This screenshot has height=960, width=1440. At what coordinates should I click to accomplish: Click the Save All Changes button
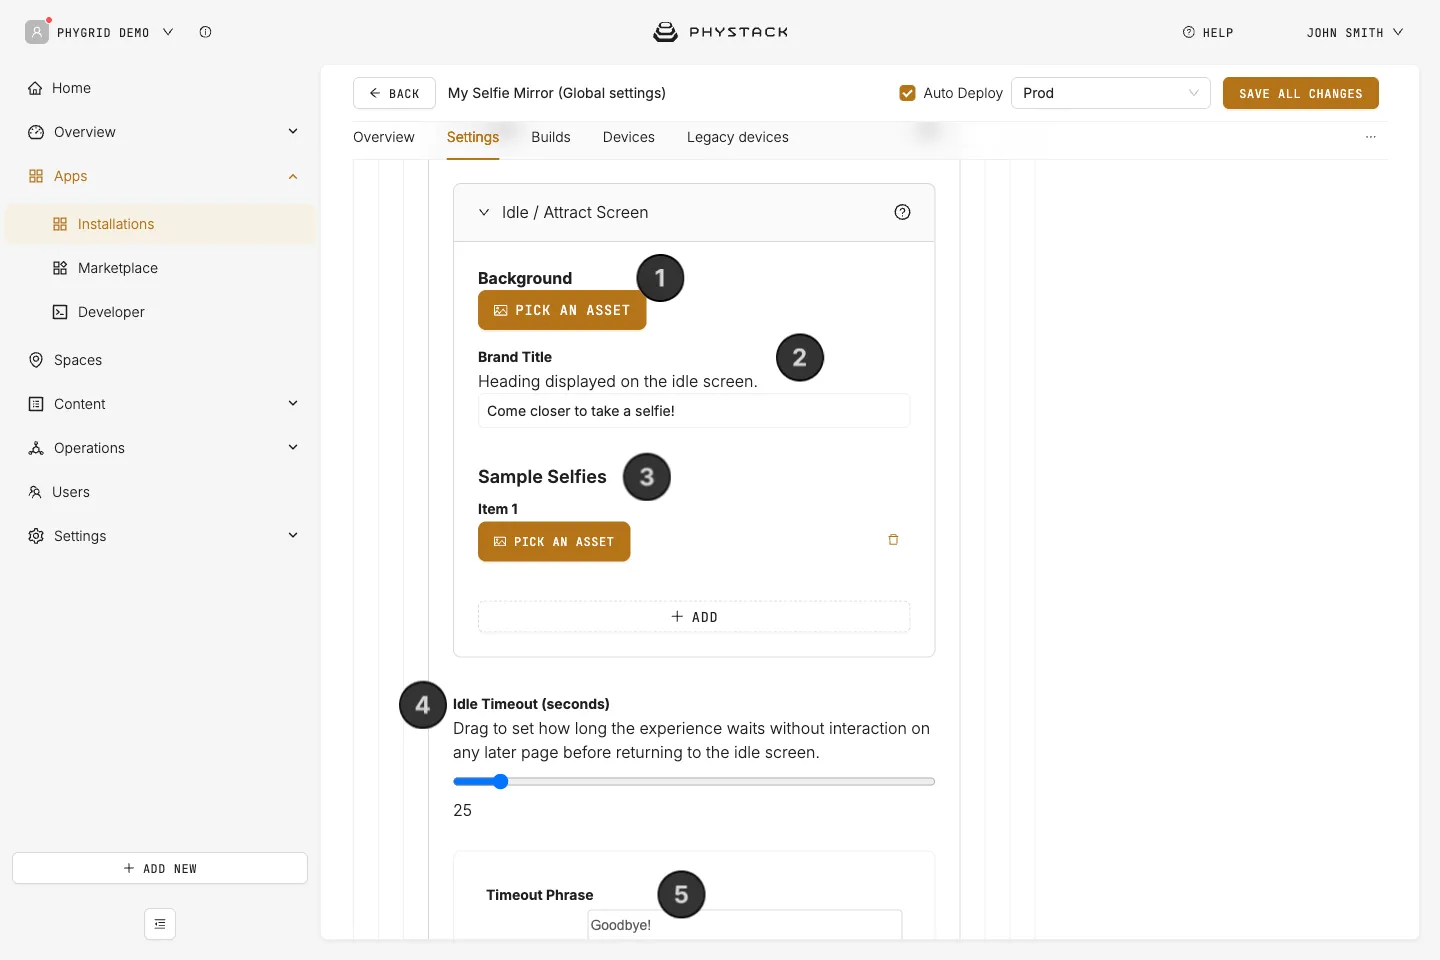(1301, 93)
